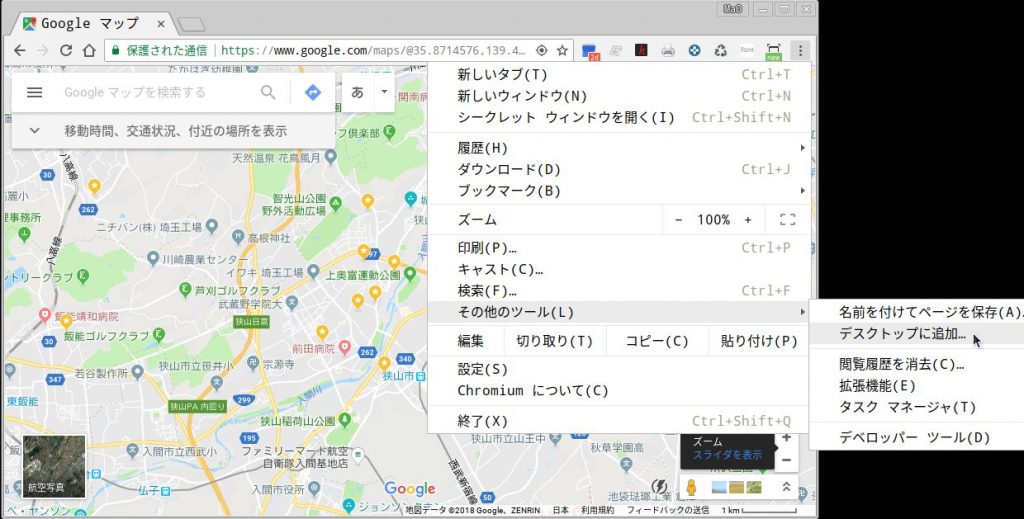Viewport: 1024px width, 519px height.
Task: Click the Pegman street view icon
Action: click(692, 487)
